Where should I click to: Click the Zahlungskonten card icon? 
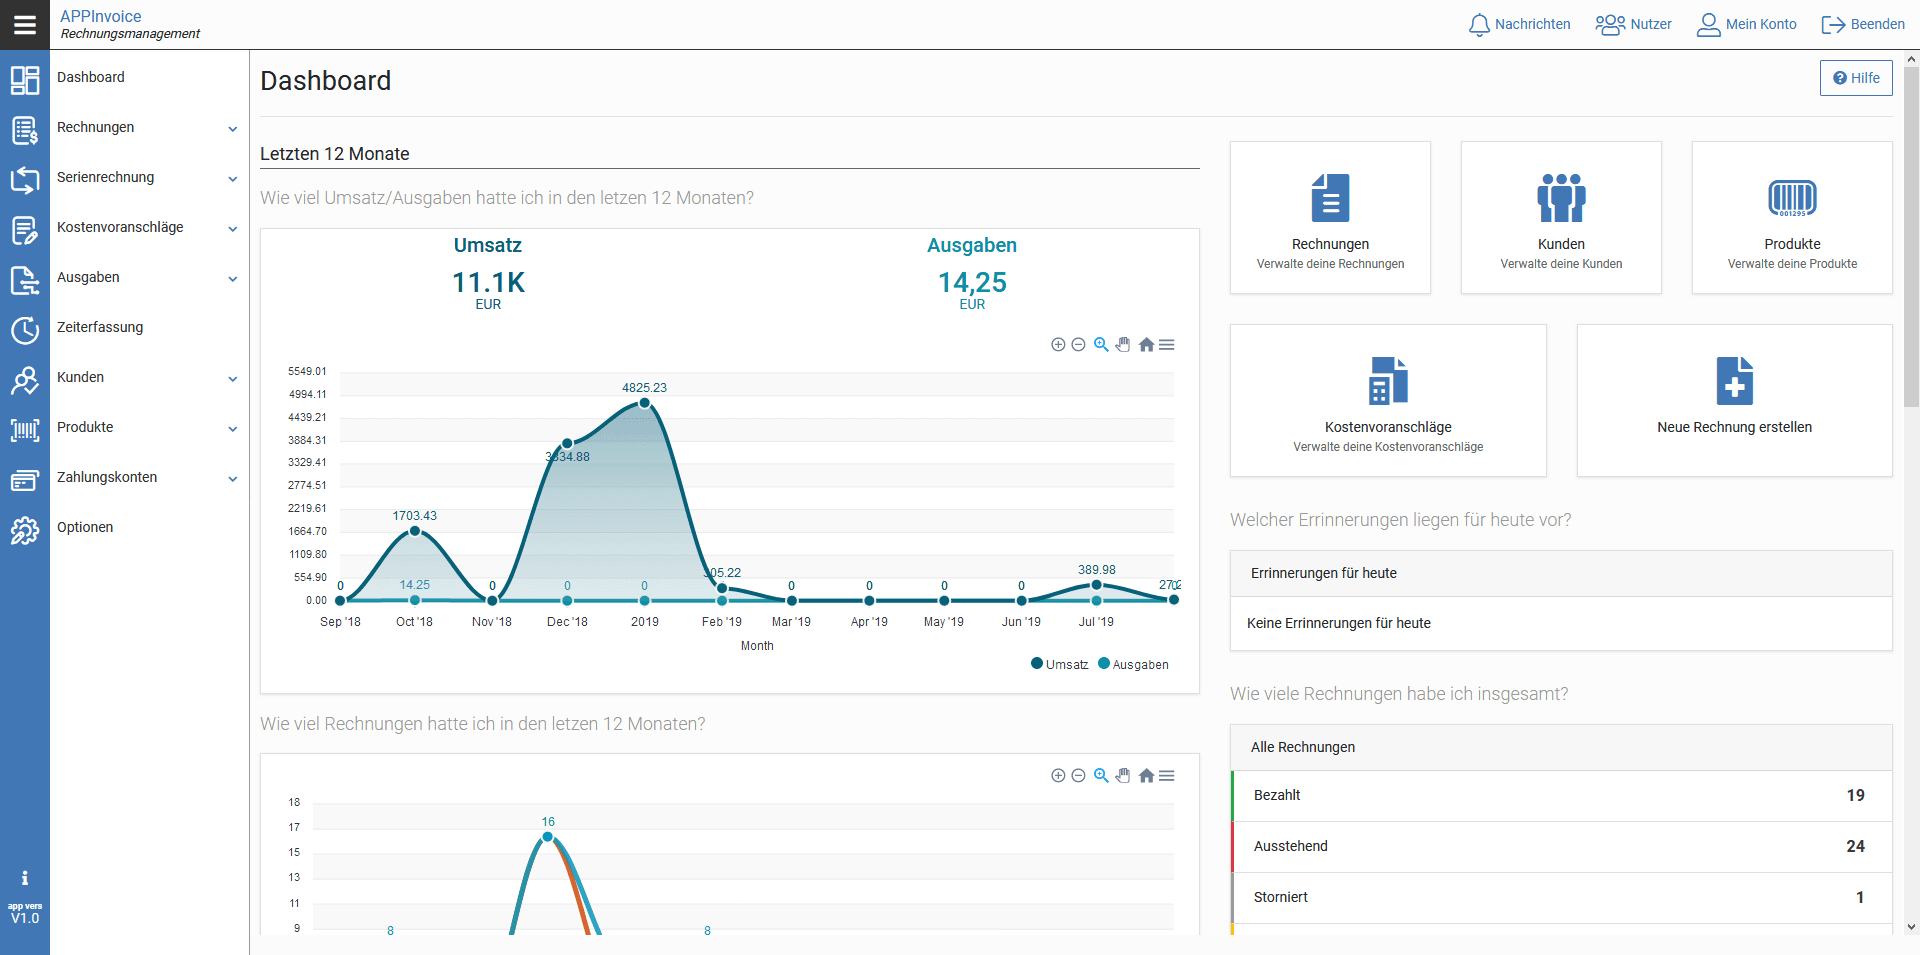(25, 480)
